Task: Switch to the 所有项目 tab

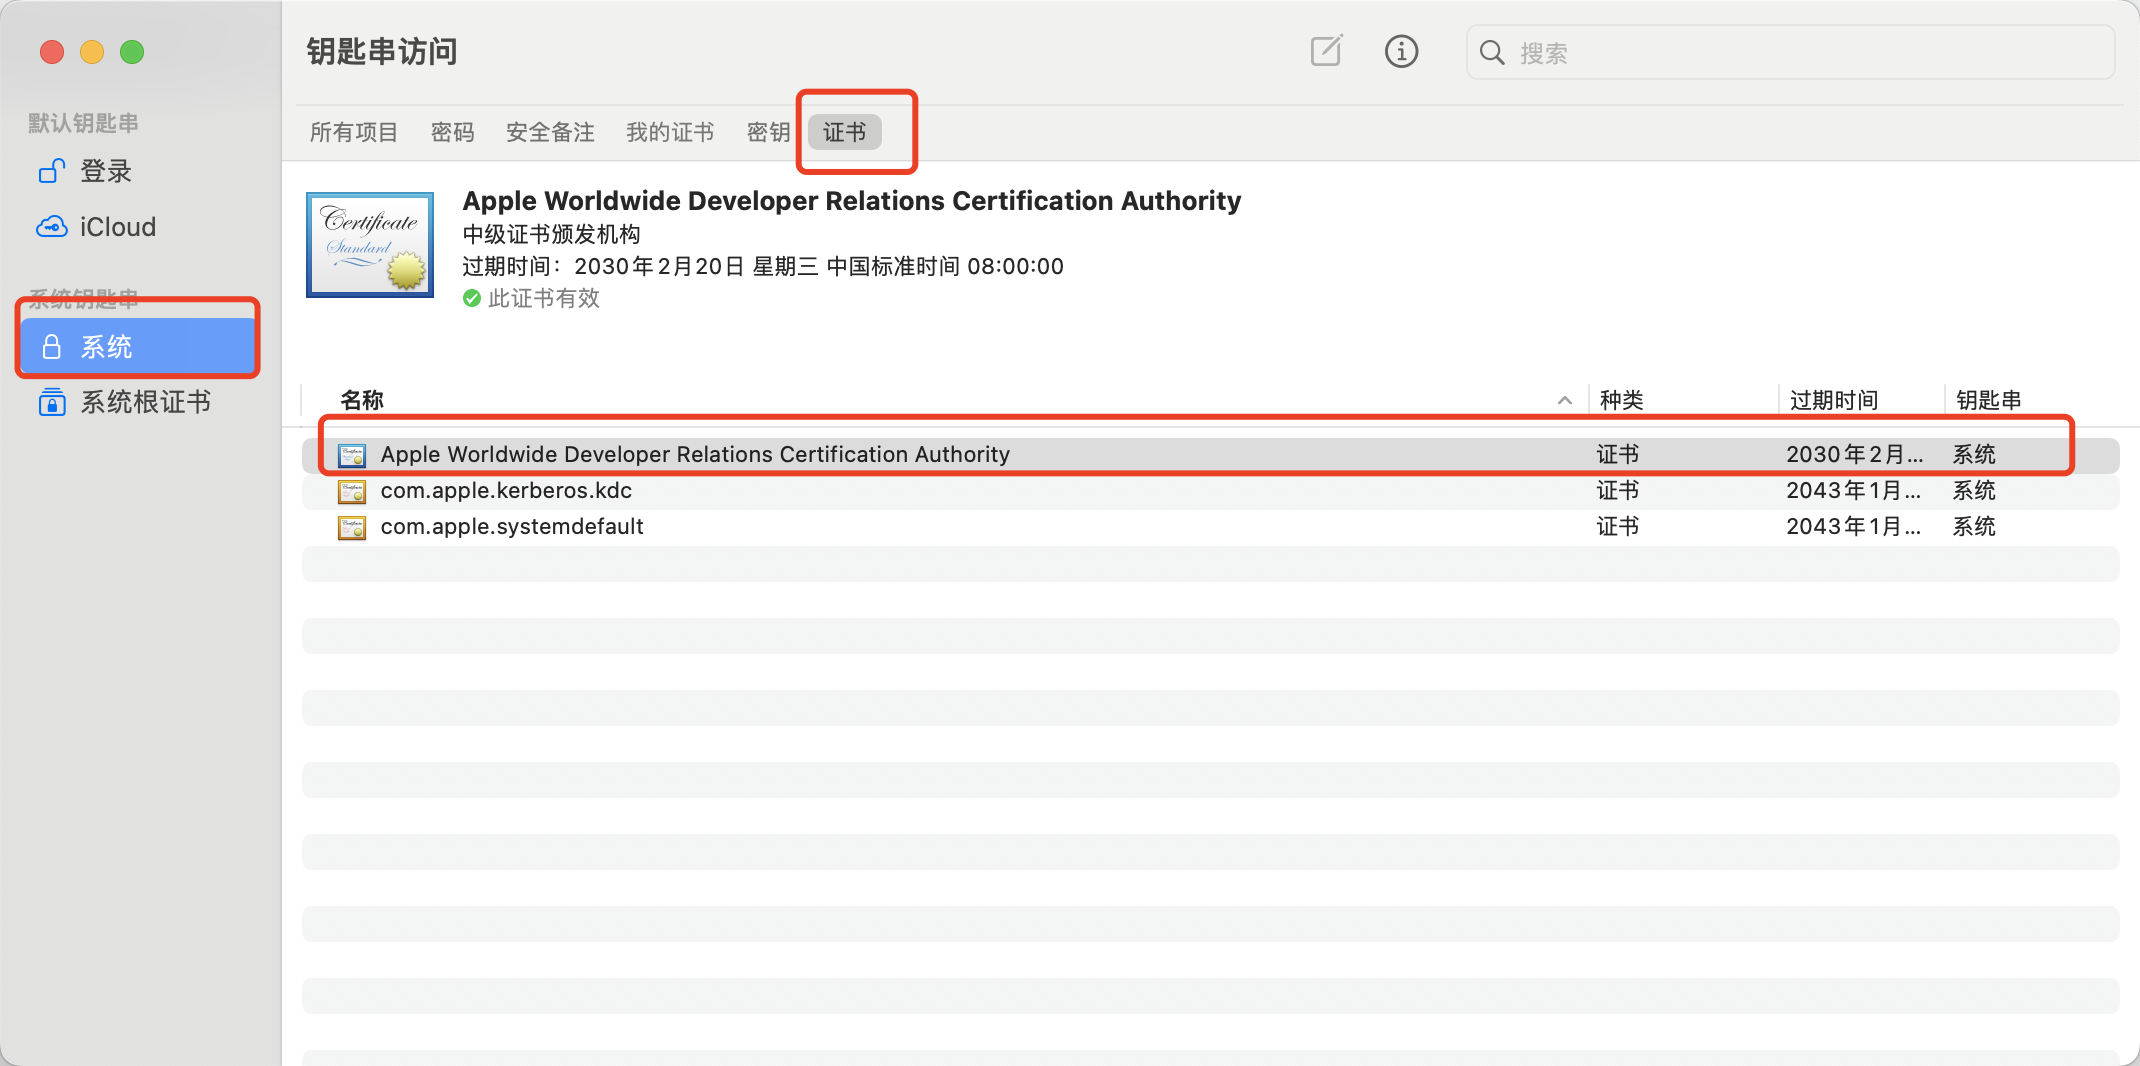Action: (354, 132)
